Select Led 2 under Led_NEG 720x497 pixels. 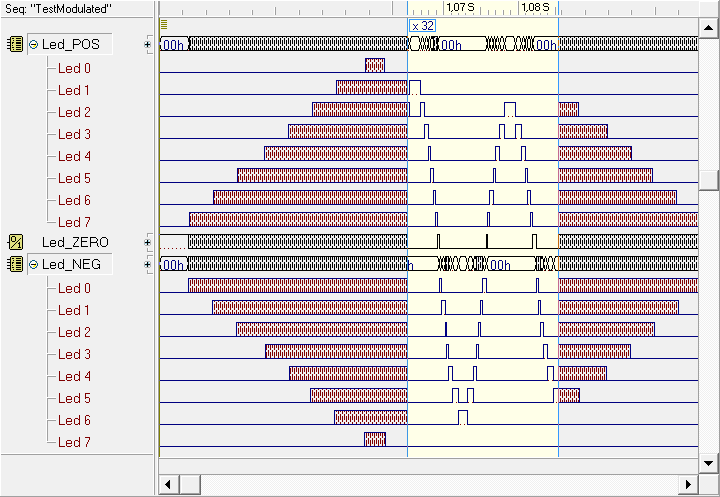point(74,333)
